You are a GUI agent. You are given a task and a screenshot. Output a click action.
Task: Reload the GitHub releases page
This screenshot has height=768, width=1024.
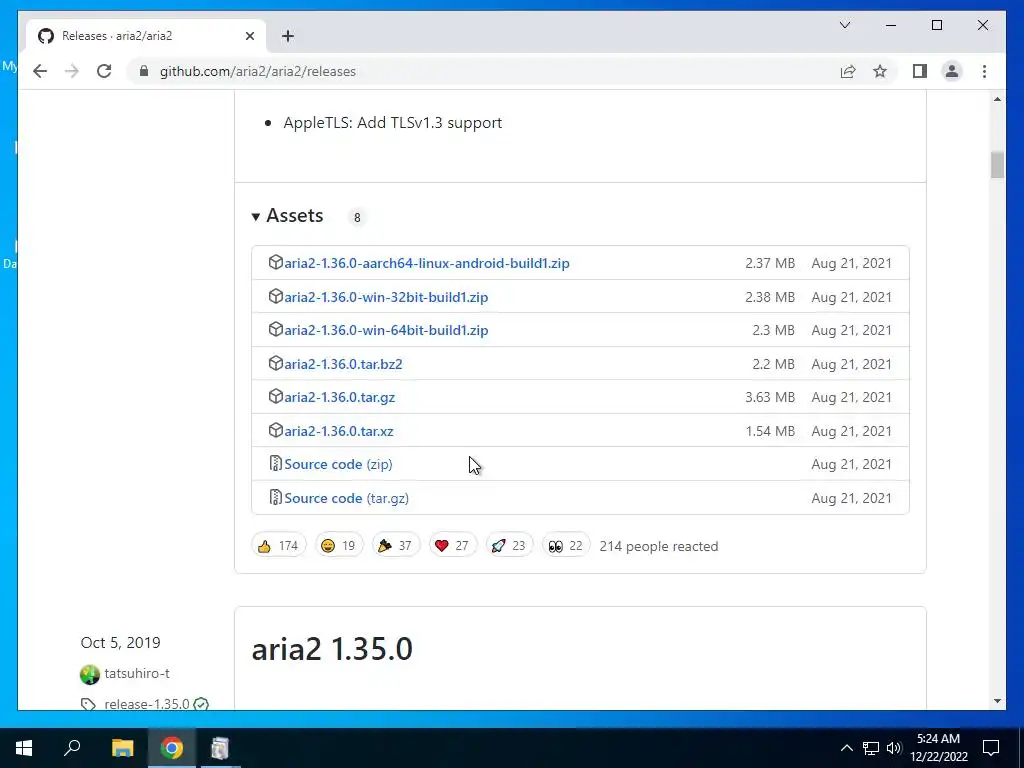coord(104,71)
